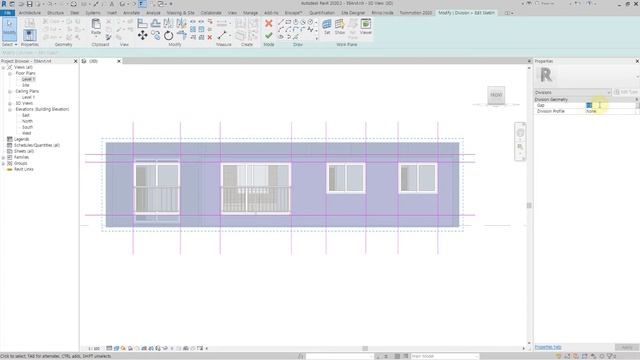
Task: Open Level 1 floor plan in browser
Action: (x=28, y=79)
